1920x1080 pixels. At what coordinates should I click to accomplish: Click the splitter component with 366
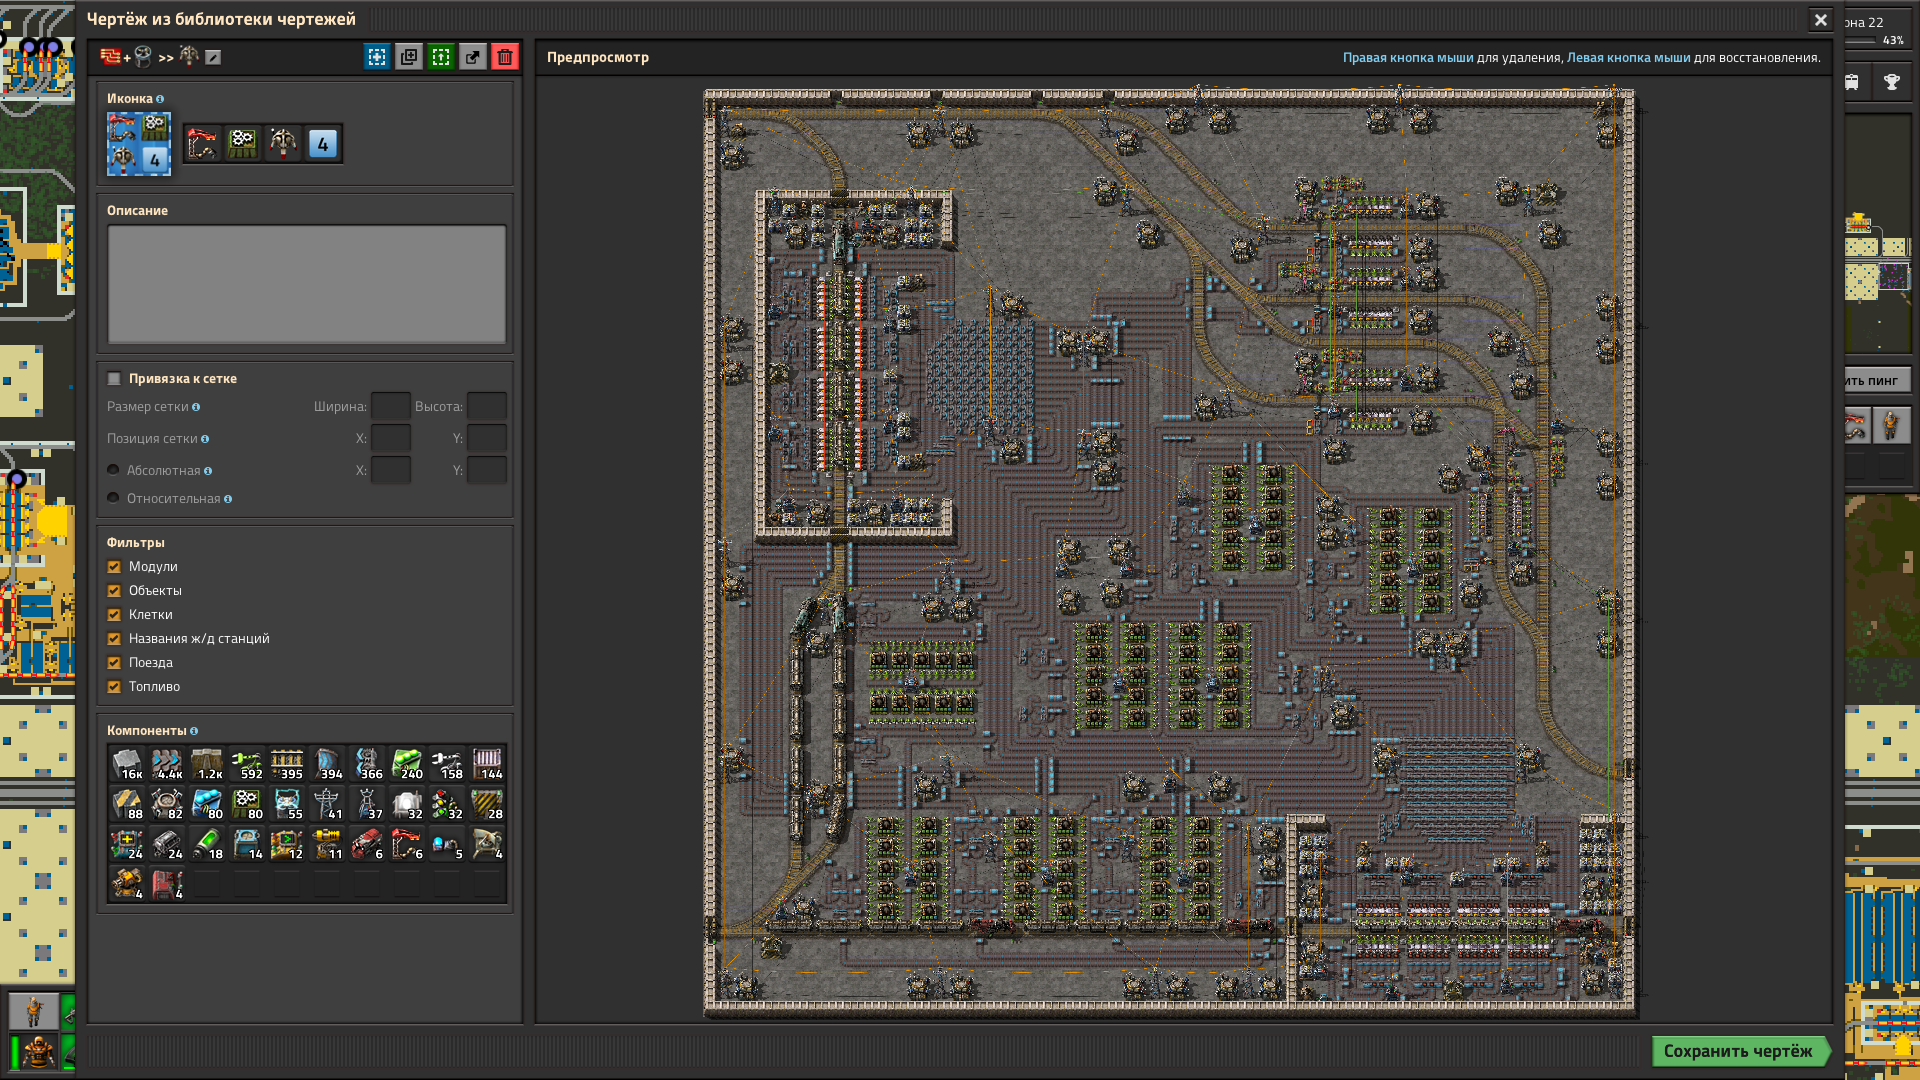click(x=367, y=764)
